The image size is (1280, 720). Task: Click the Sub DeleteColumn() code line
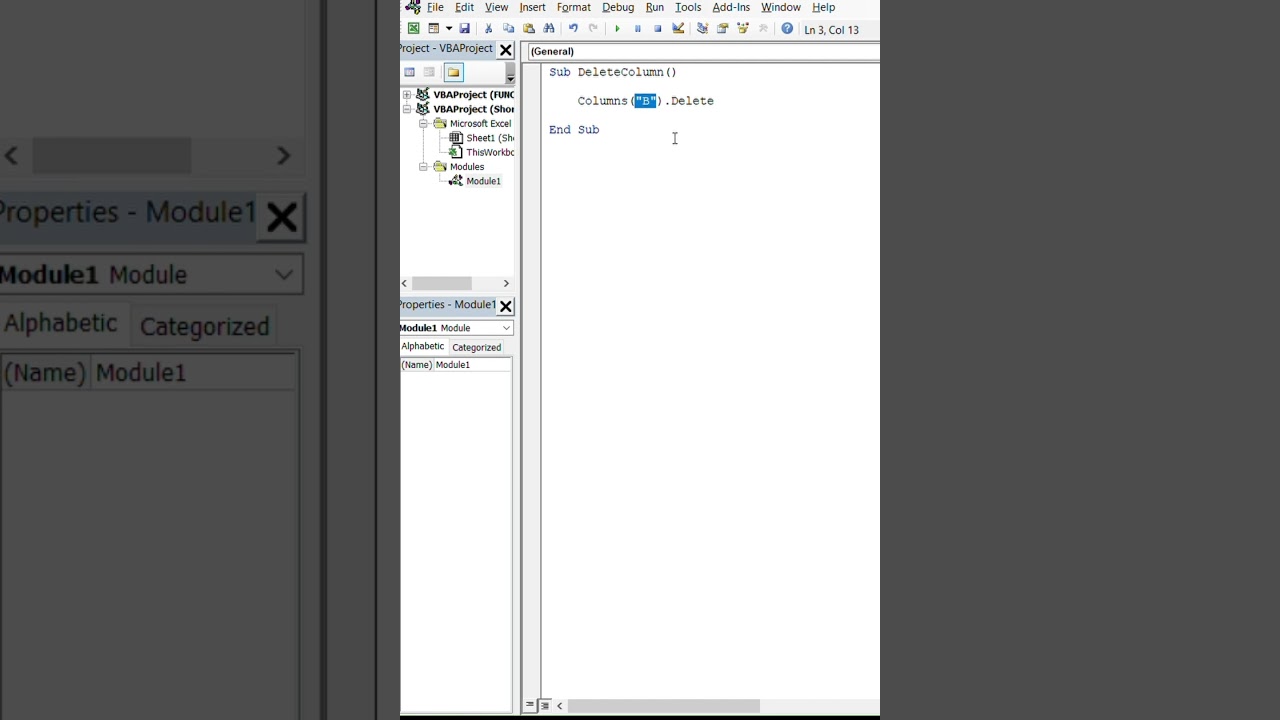(612, 72)
